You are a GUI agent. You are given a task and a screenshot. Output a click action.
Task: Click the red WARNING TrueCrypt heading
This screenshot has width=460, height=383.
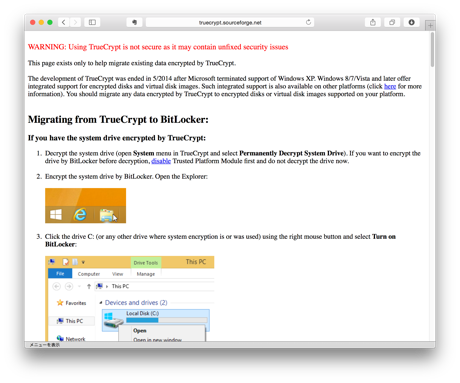point(158,47)
